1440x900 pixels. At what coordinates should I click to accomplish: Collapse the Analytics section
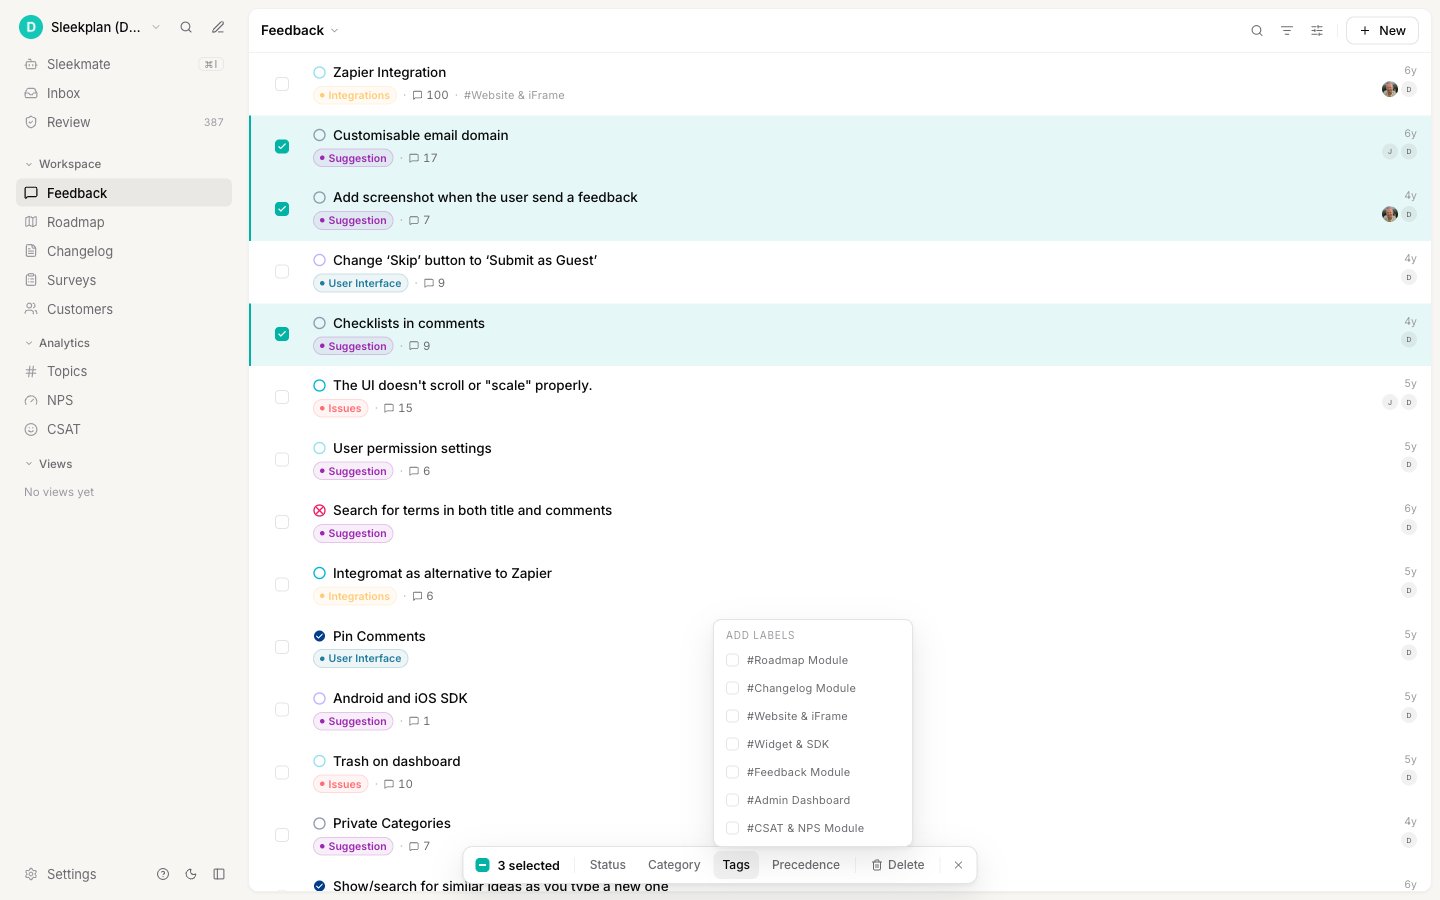click(57, 343)
